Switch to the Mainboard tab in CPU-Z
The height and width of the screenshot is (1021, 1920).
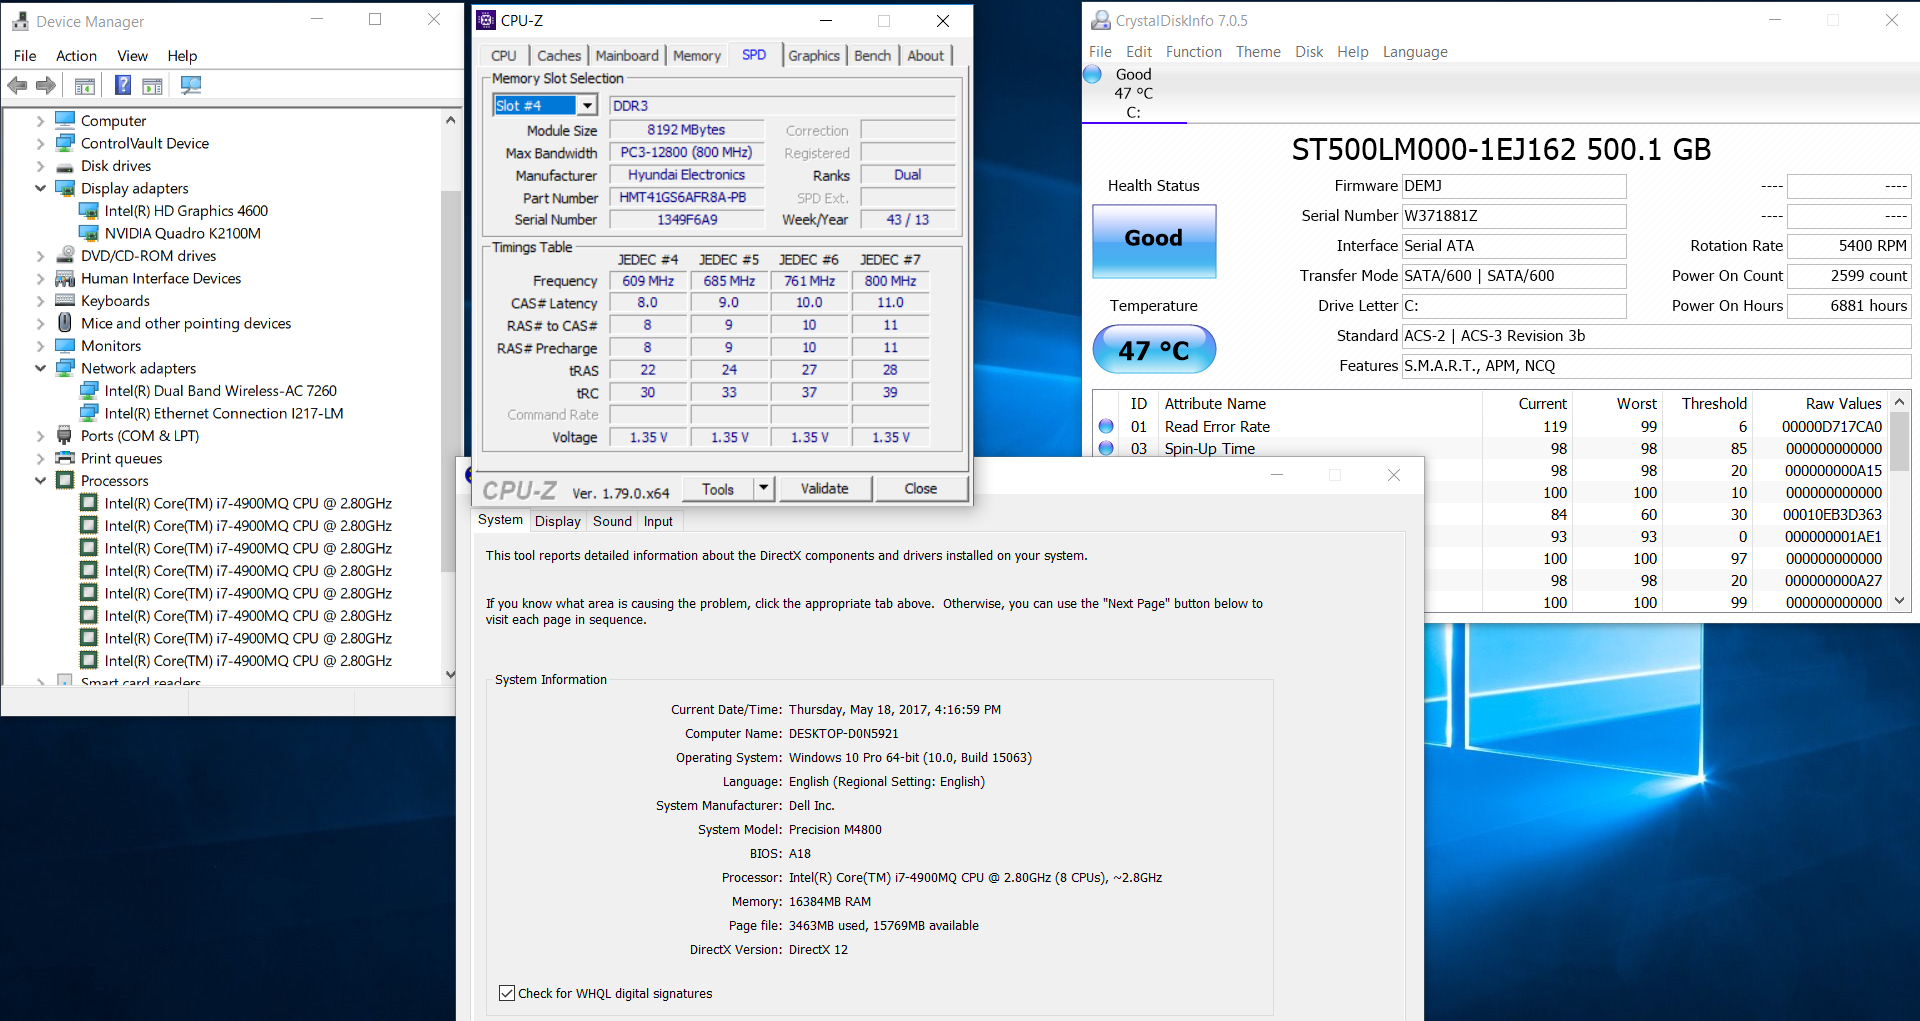[x=627, y=56]
